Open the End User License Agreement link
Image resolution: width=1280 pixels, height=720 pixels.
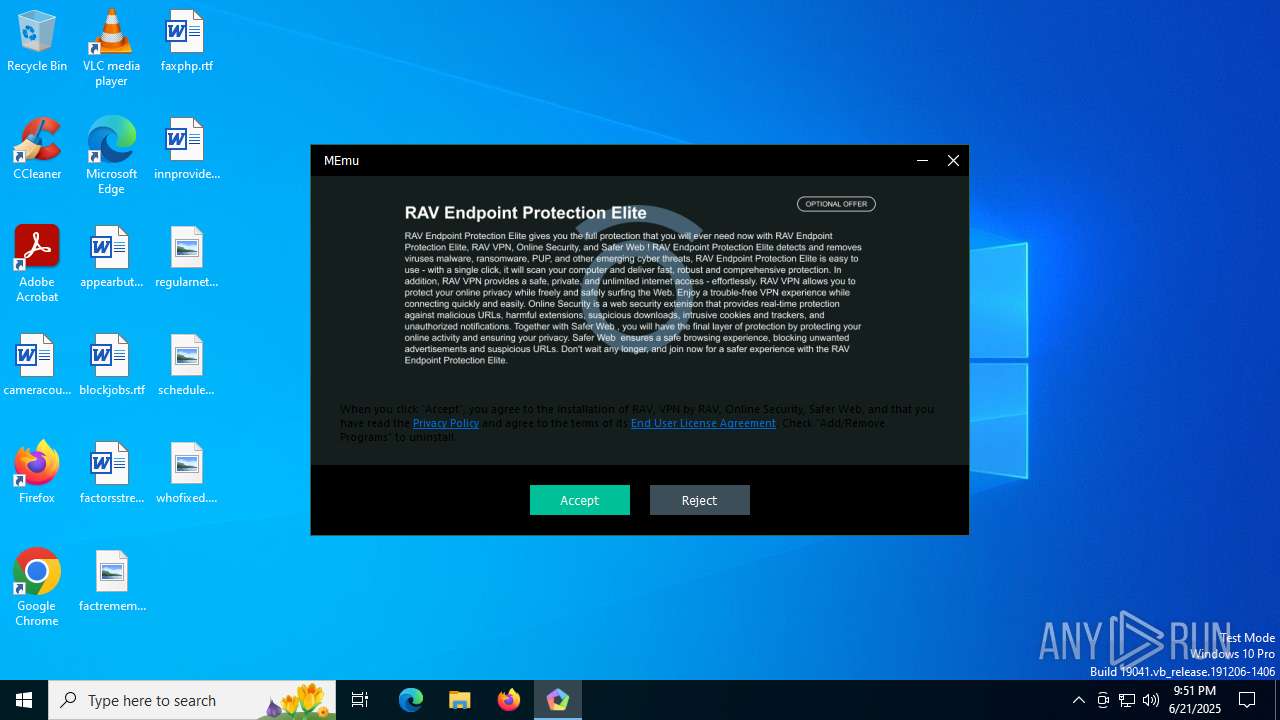(703, 423)
